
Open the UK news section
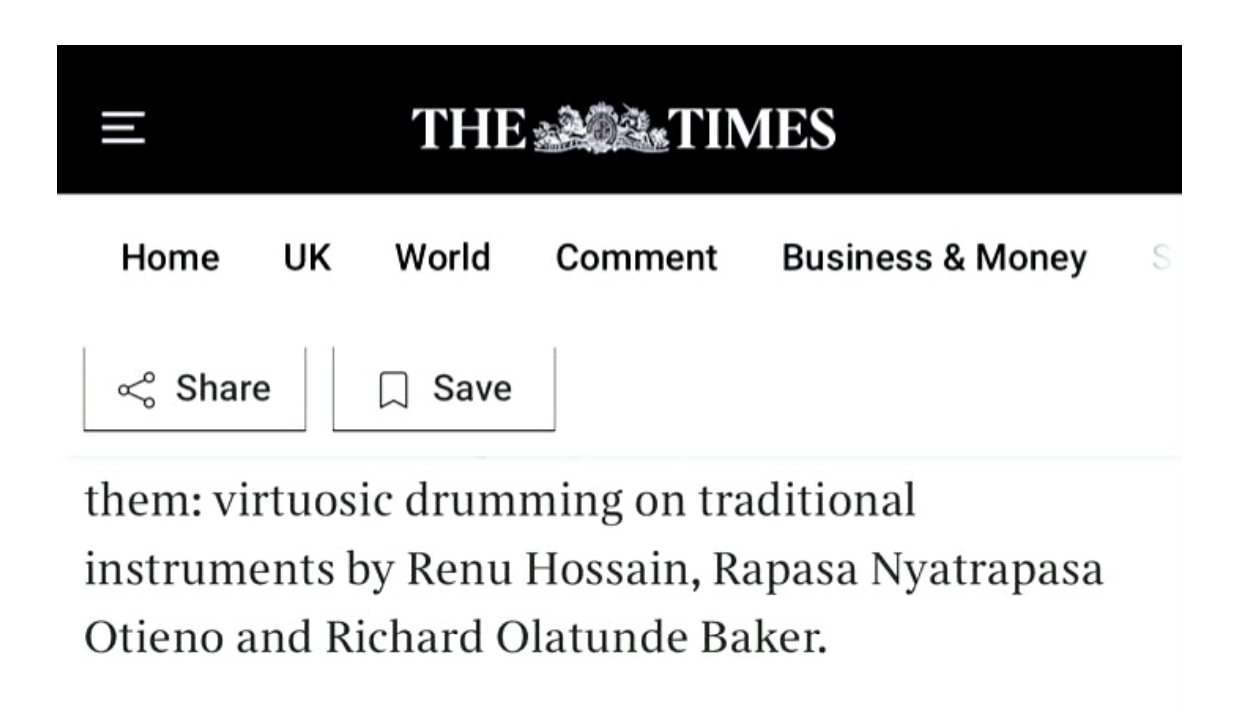click(x=307, y=258)
